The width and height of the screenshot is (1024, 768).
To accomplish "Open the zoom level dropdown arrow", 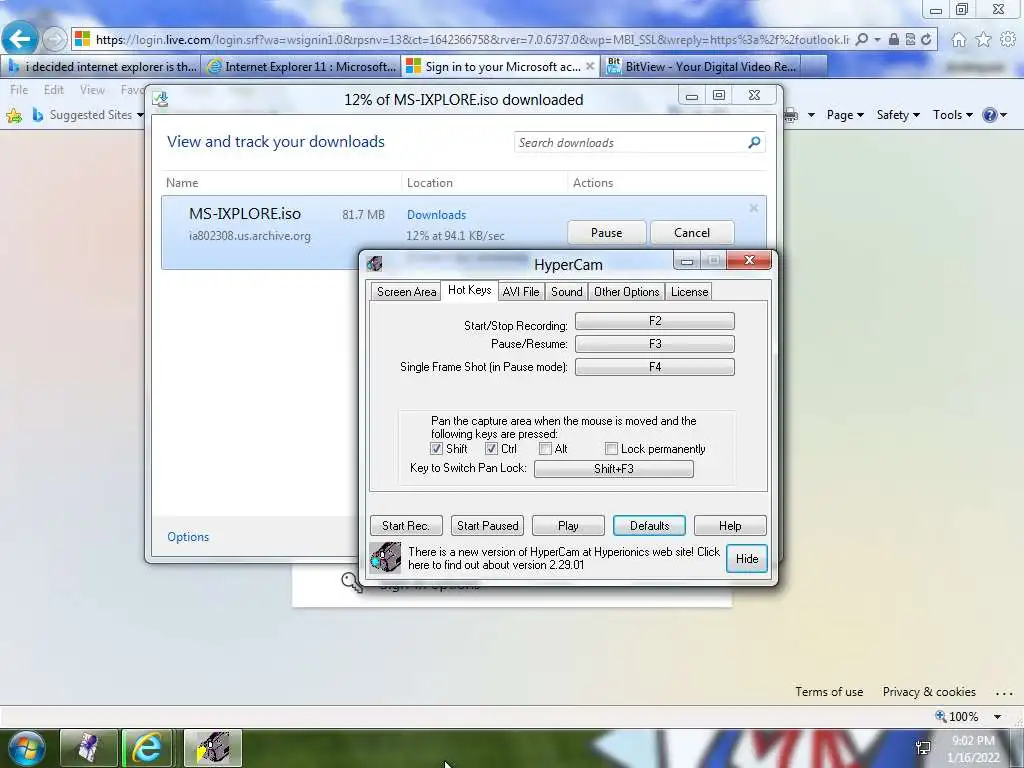I will [x=997, y=717].
